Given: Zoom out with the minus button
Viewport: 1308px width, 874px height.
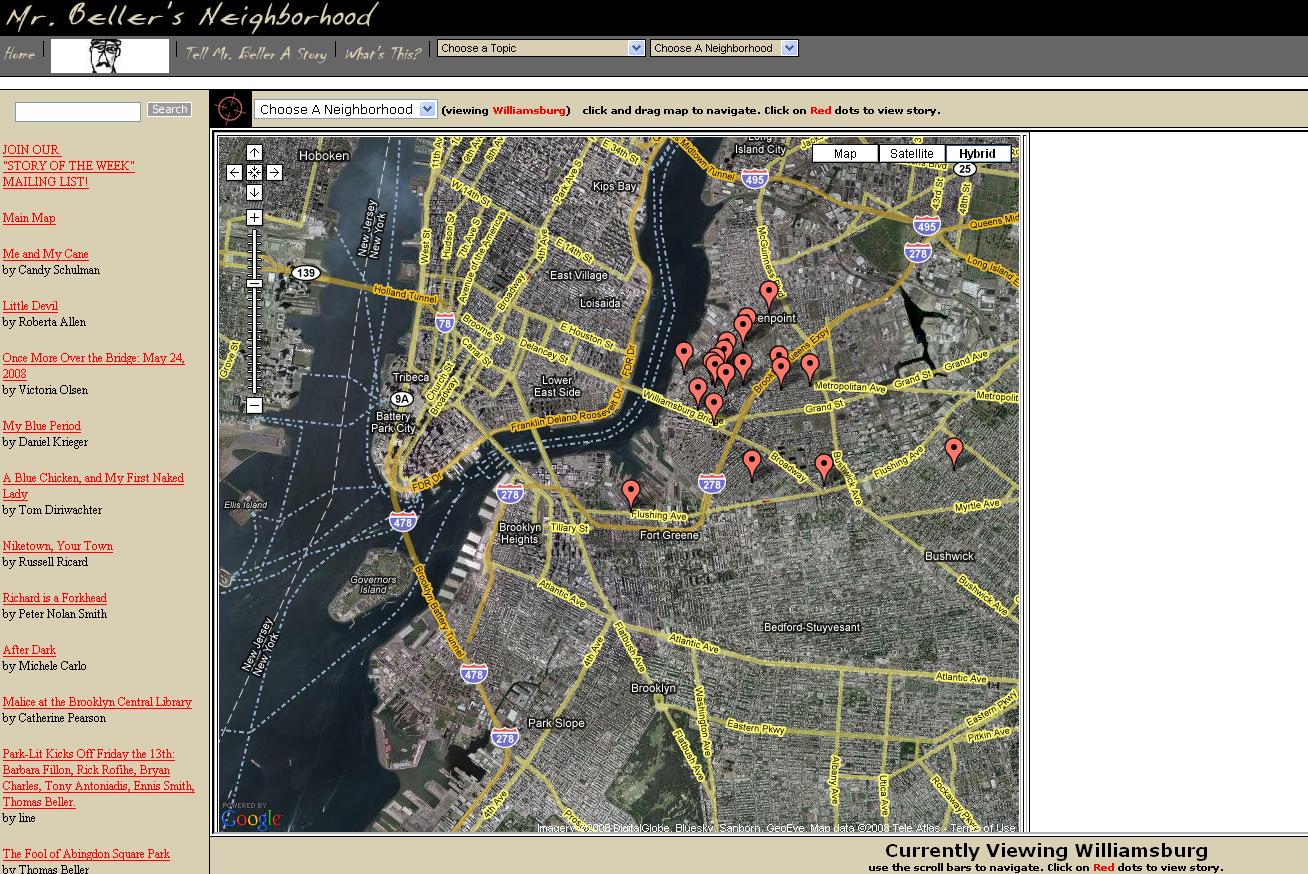Looking at the screenshot, I should pyautogui.click(x=254, y=405).
